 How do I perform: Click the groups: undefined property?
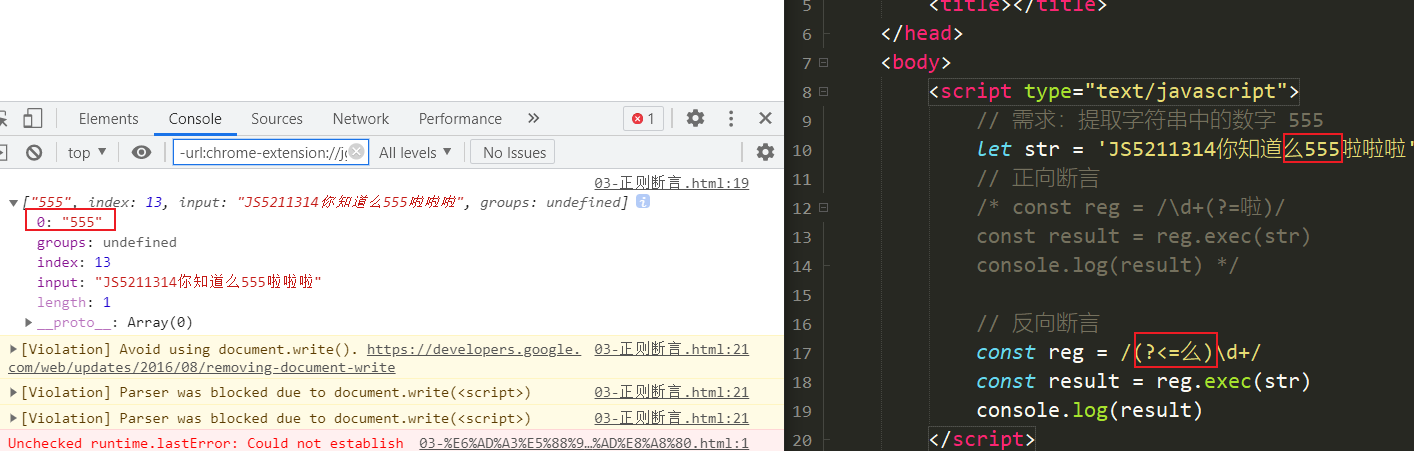(107, 242)
